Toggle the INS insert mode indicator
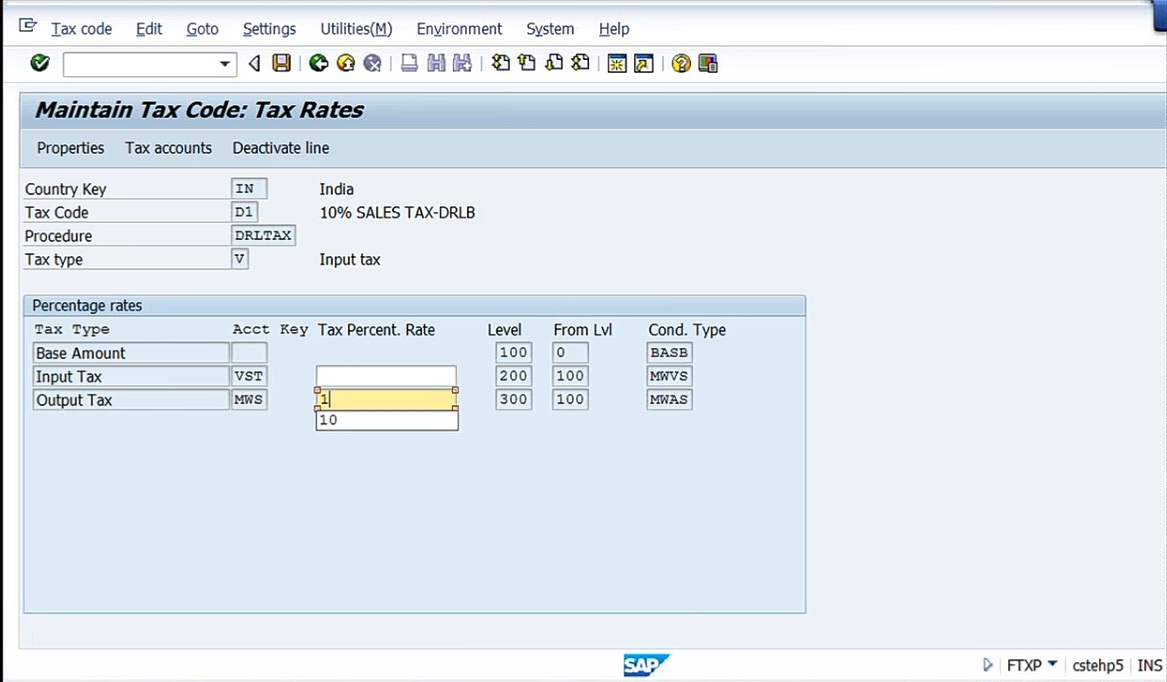1167x682 pixels. tap(1150, 665)
